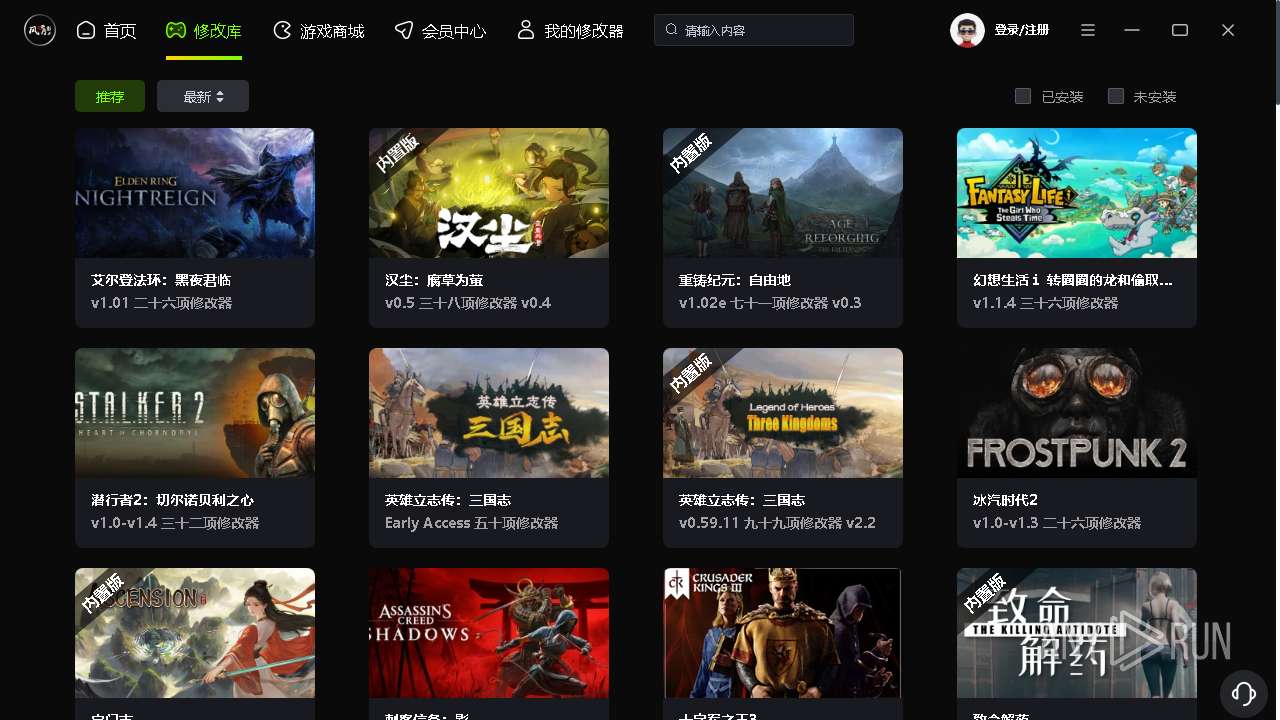Viewport: 1280px width, 720px height.
Task: Click the search input field
Action: pos(754,30)
